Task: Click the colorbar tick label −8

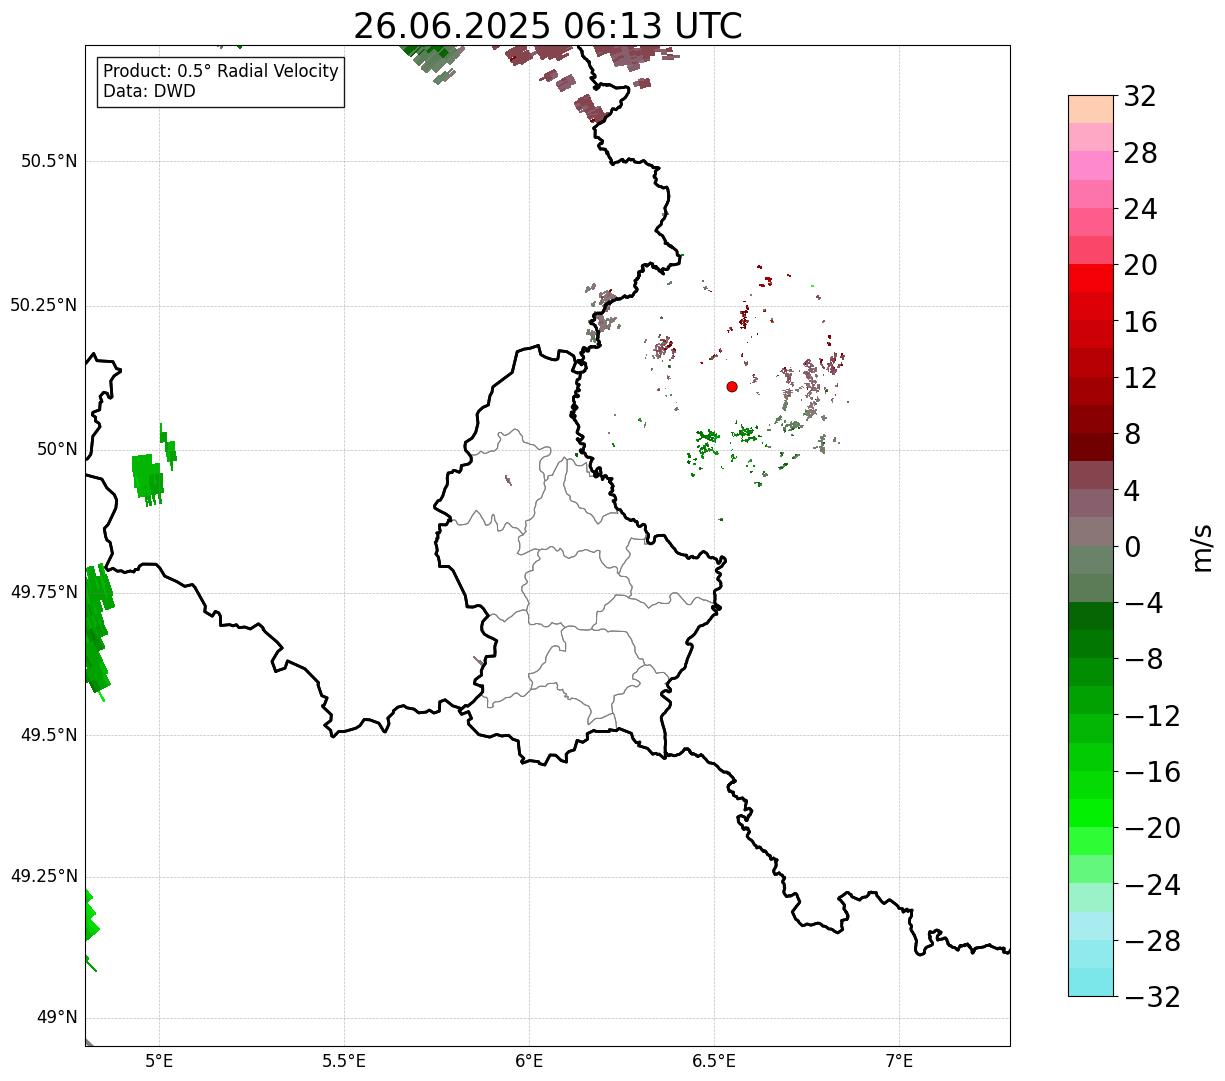Action: [x=1143, y=660]
